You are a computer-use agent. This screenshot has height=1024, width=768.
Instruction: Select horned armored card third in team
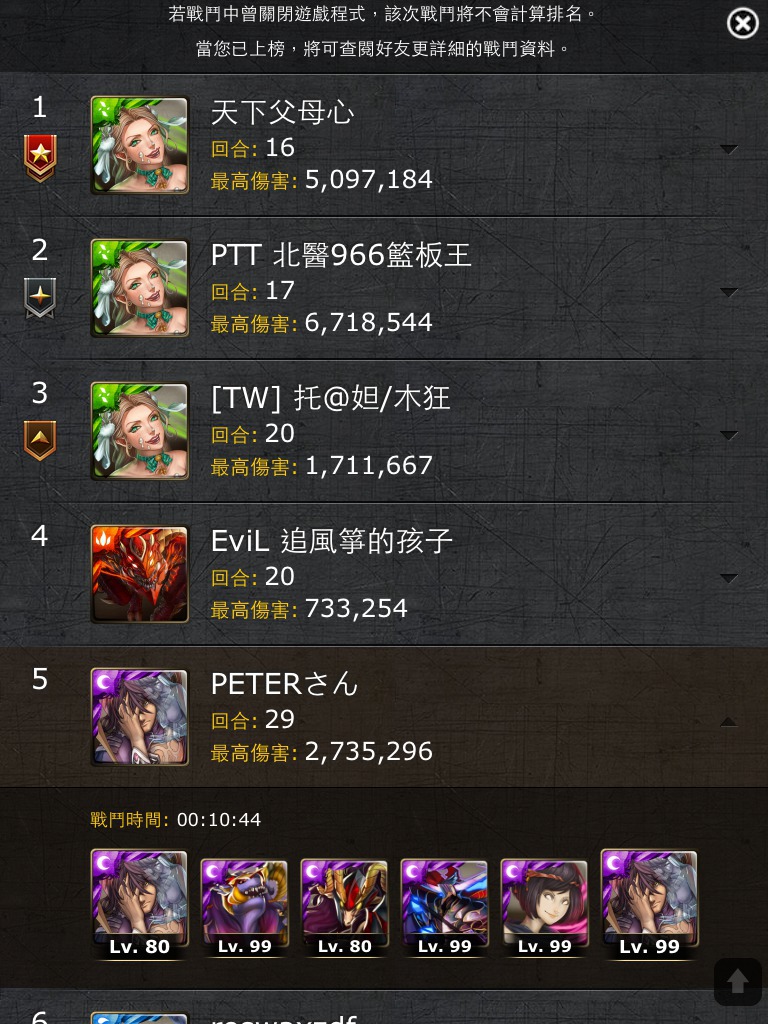344,908
